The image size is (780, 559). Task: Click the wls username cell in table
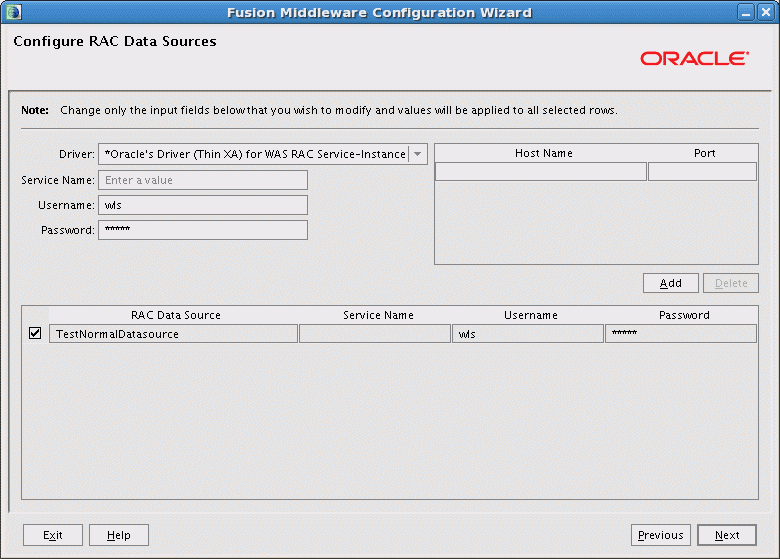[528, 334]
